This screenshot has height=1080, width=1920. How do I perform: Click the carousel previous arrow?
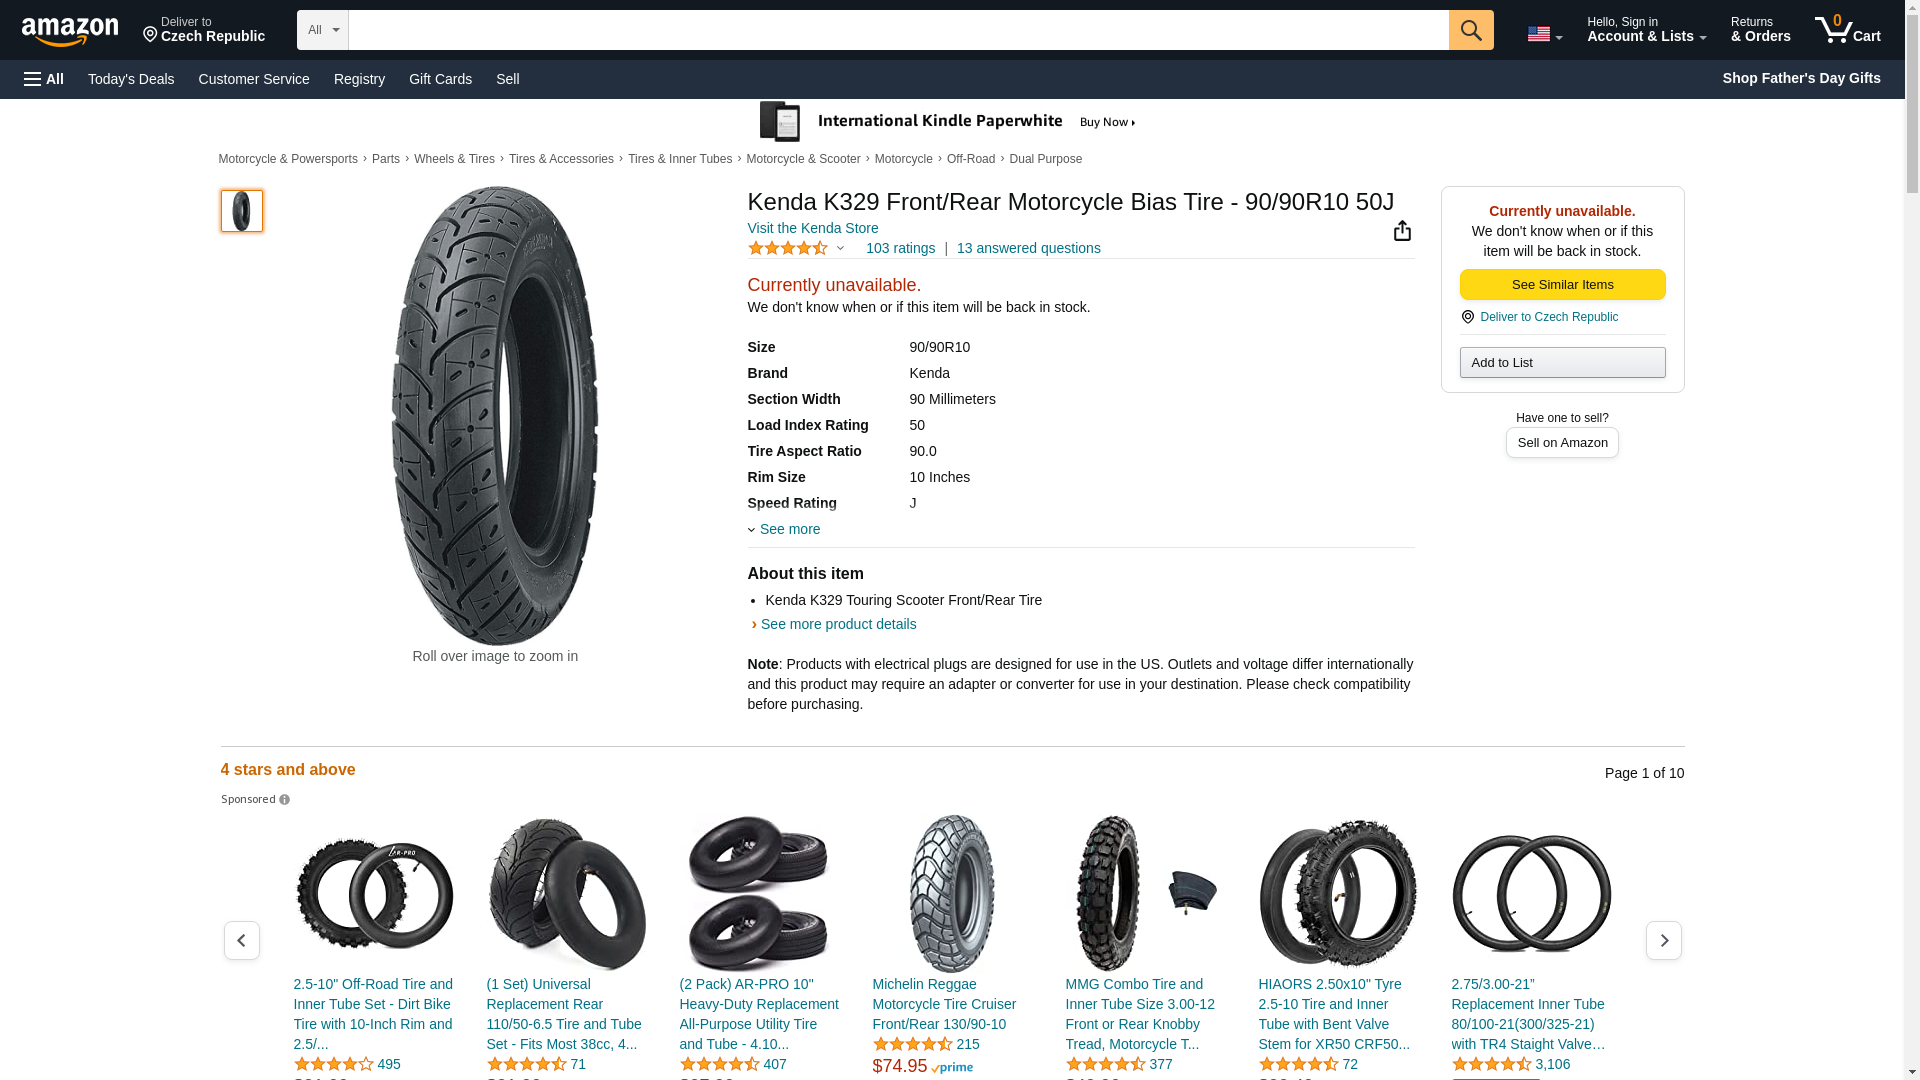pos(241,940)
